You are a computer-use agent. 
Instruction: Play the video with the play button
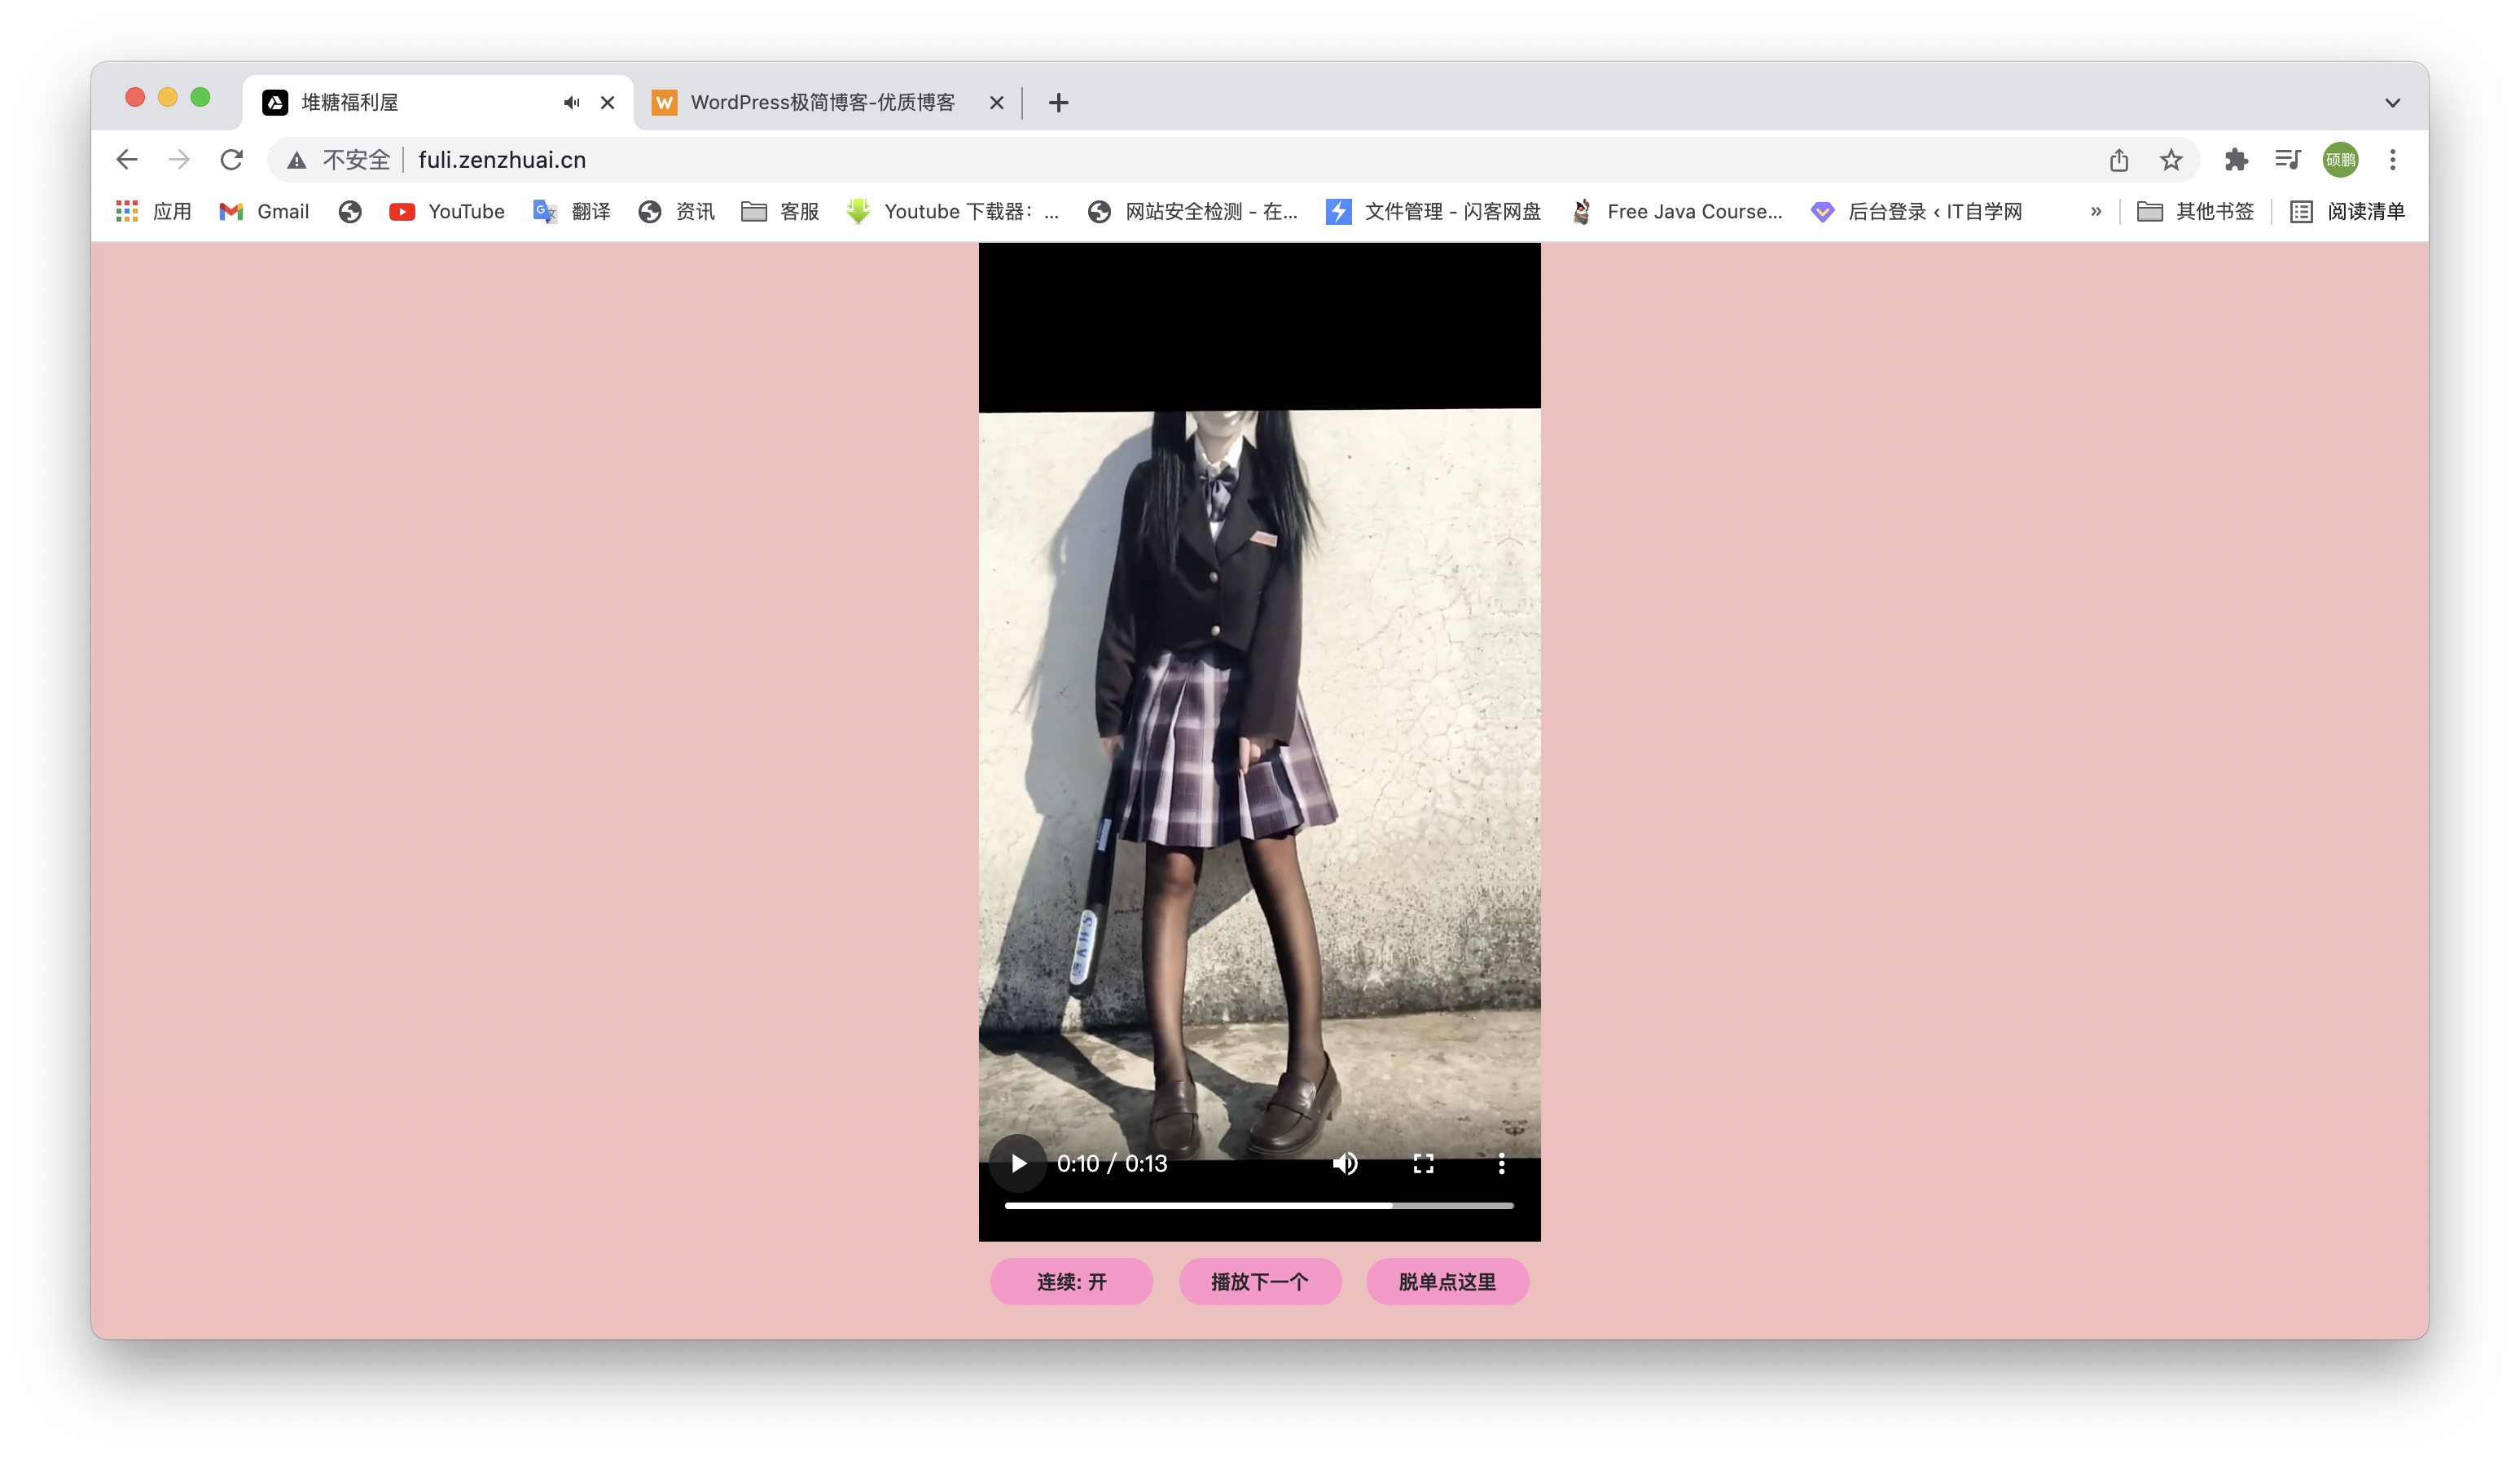1018,1164
